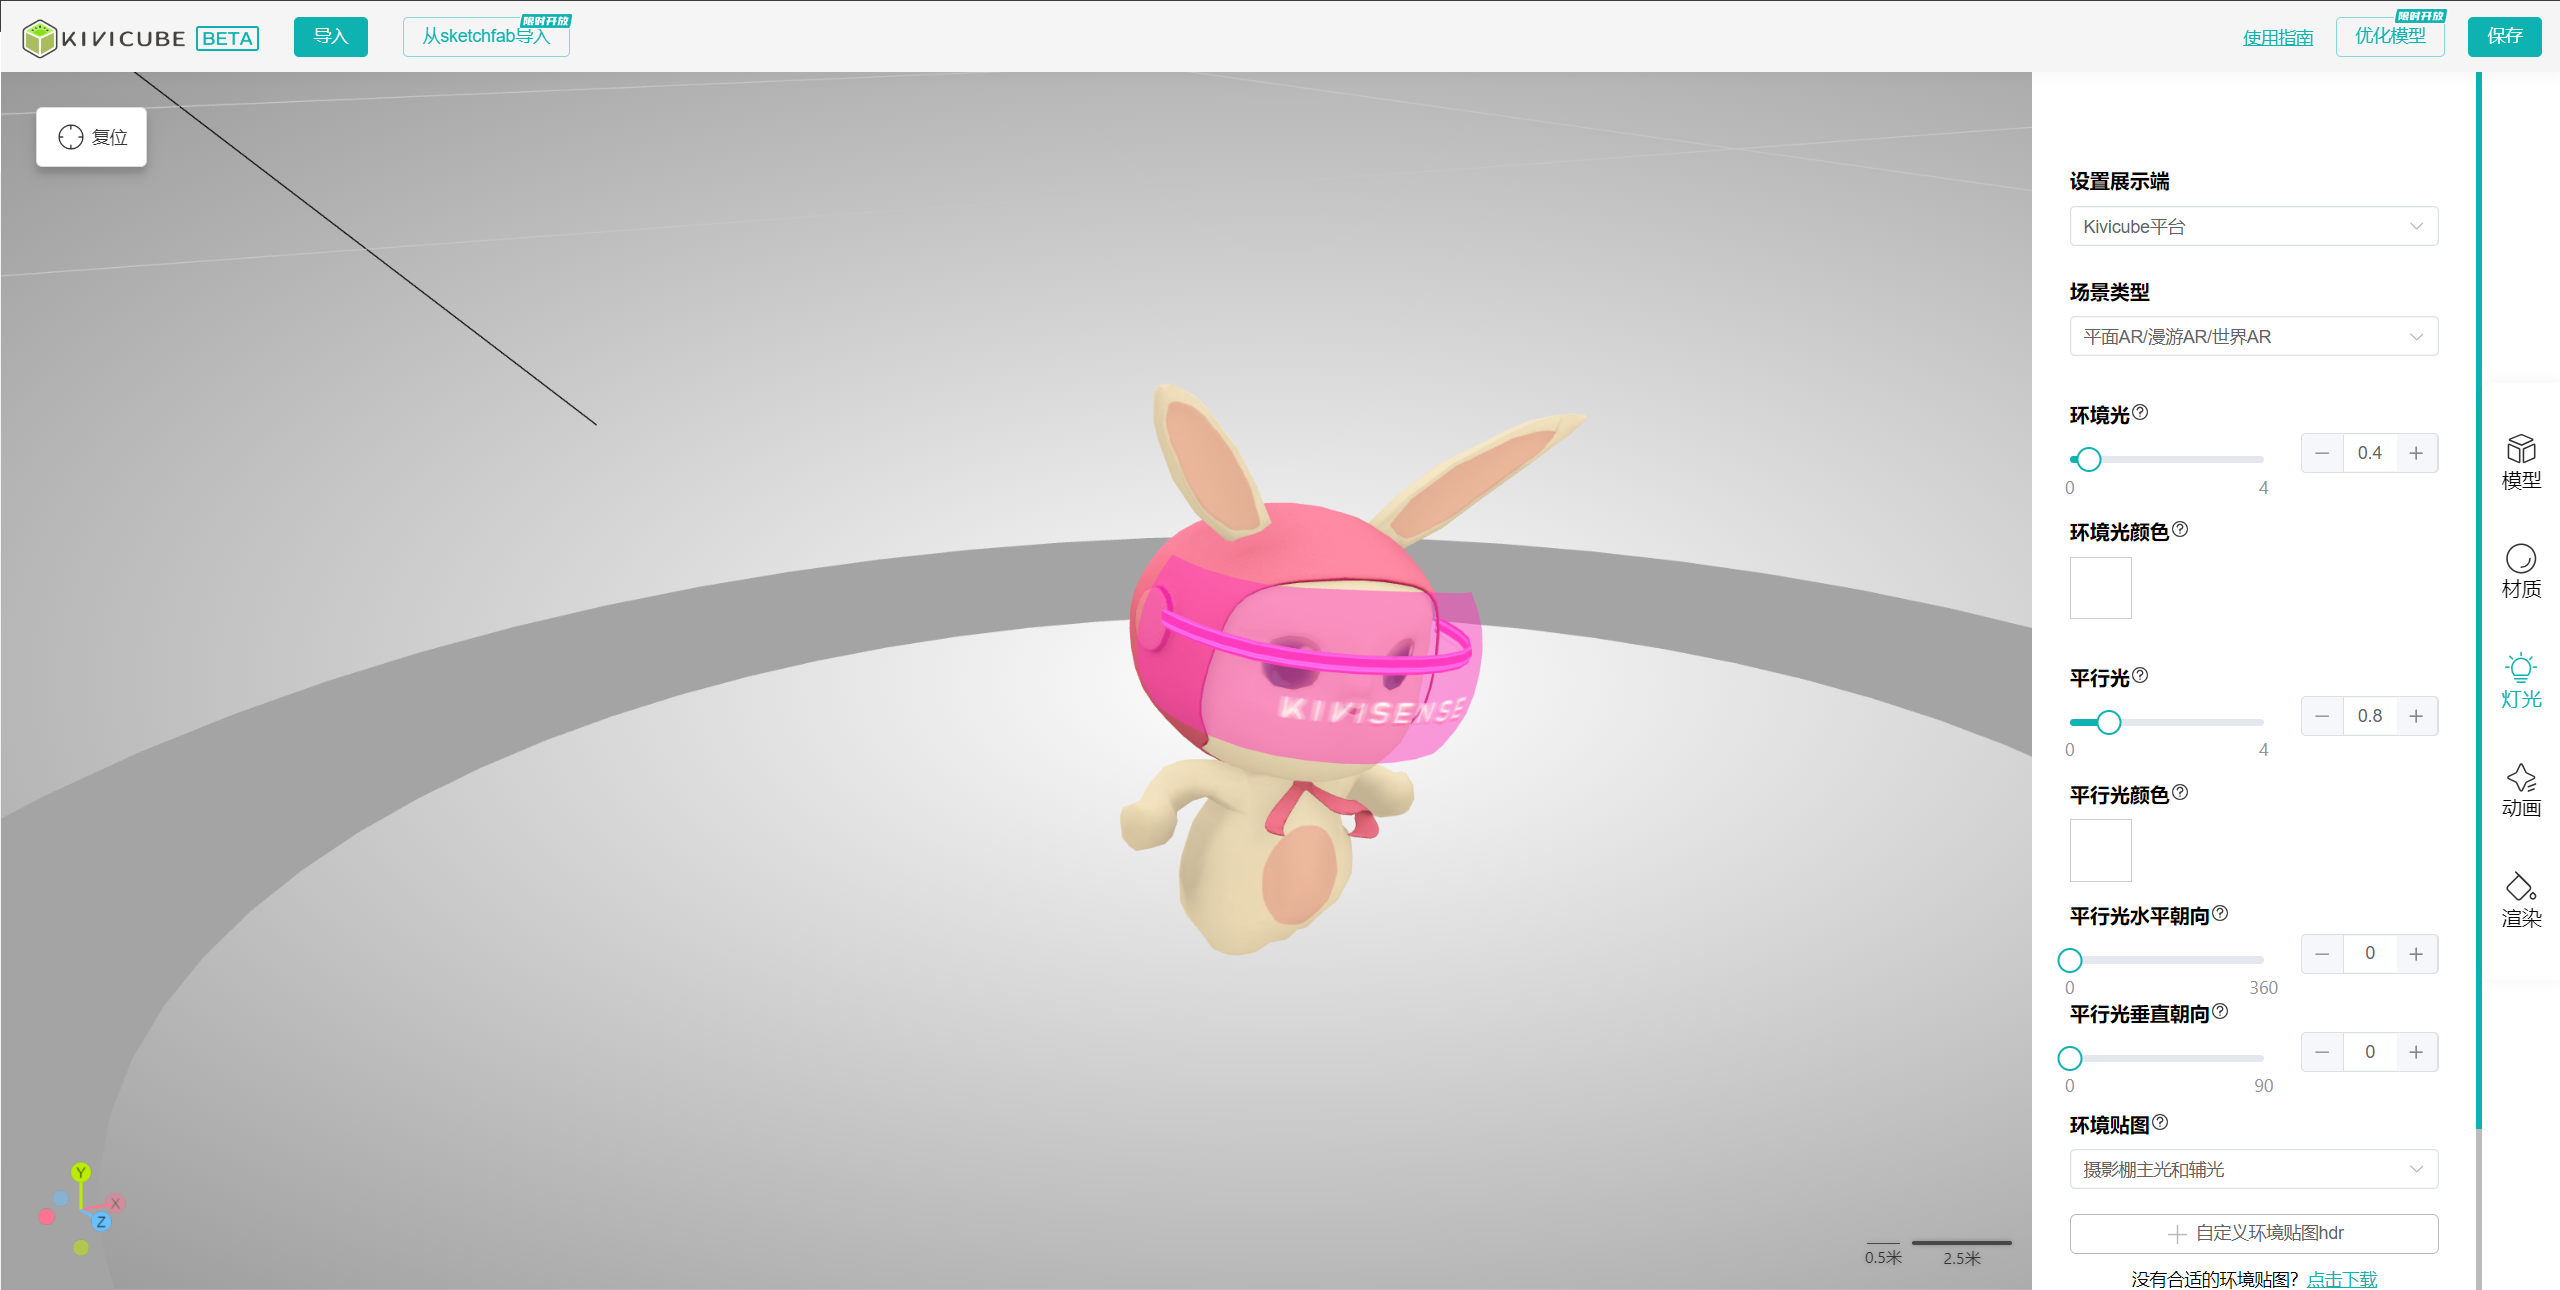Click the 自定义环境贴图hdr upload field
Viewport: 2560px width, 1290px height.
point(2253,1233)
